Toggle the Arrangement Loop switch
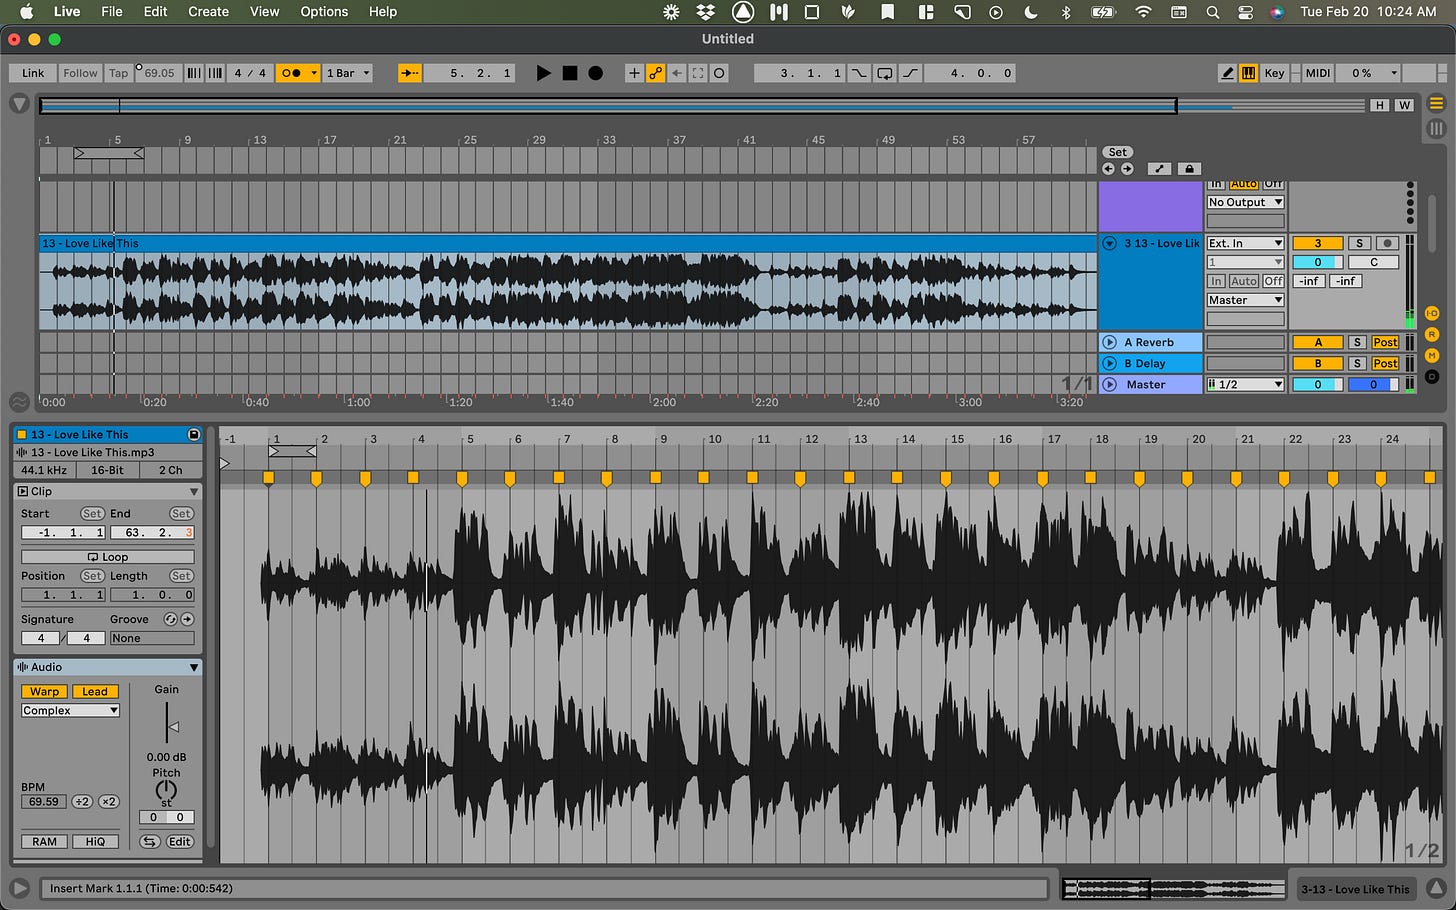The height and width of the screenshot is (910, 1456). pyautogui.click(x=885, y=73)
